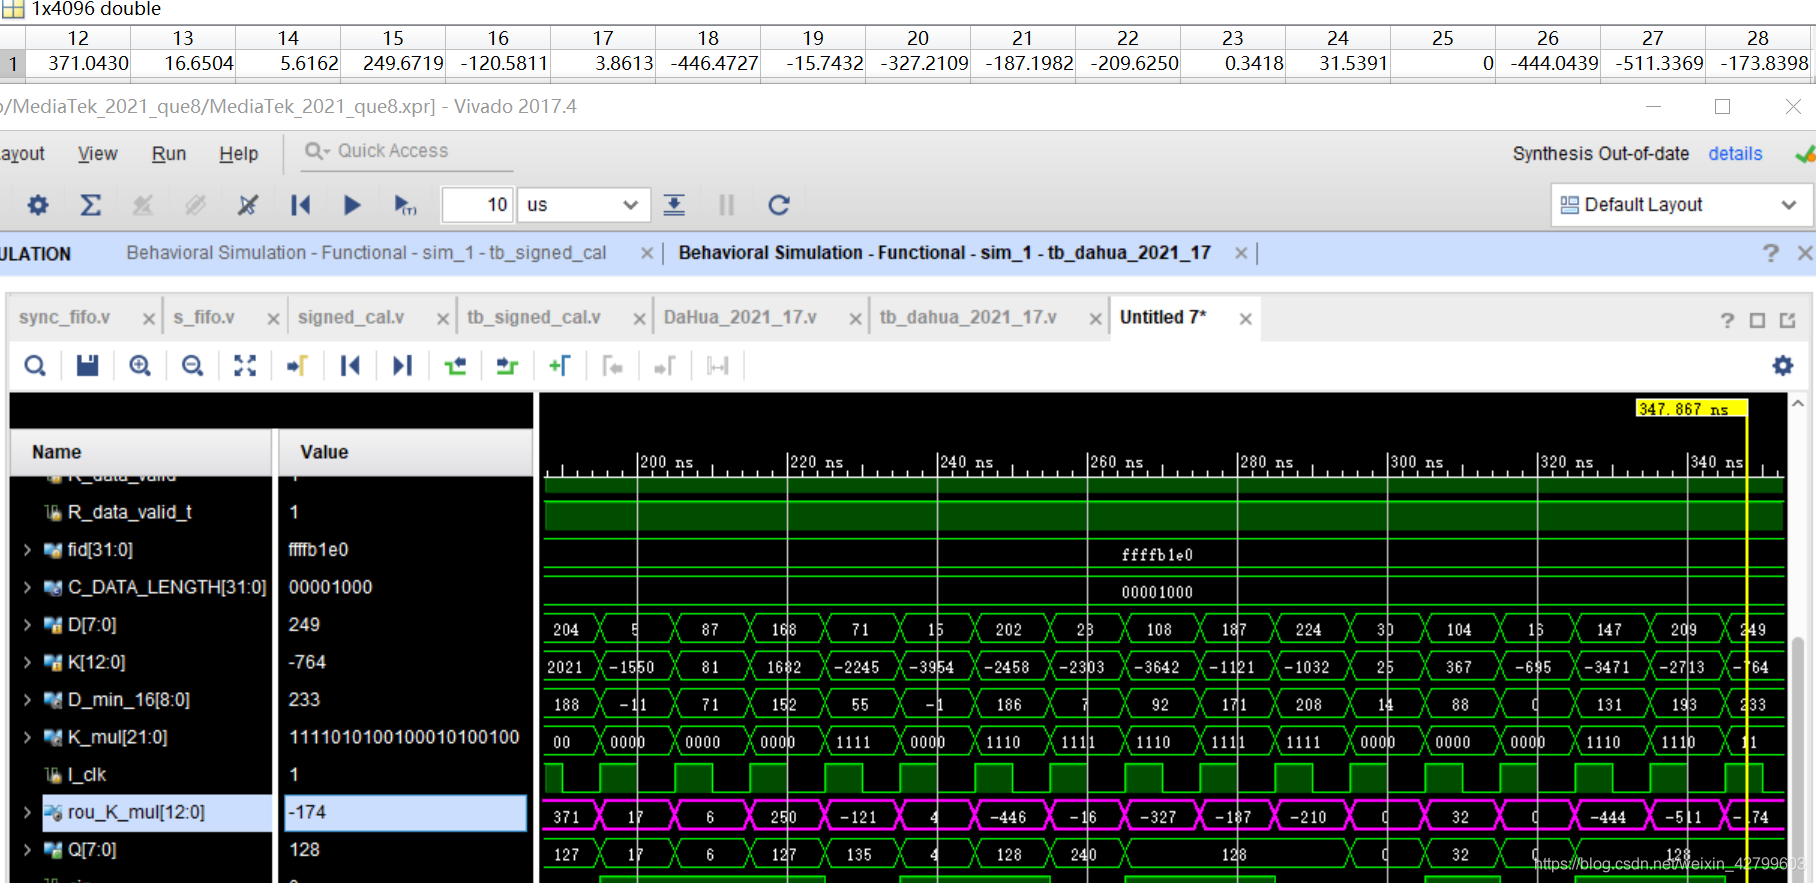Click the simulation step icon
The height and width of the screenshot is (883, 1816).
[674, 205]
